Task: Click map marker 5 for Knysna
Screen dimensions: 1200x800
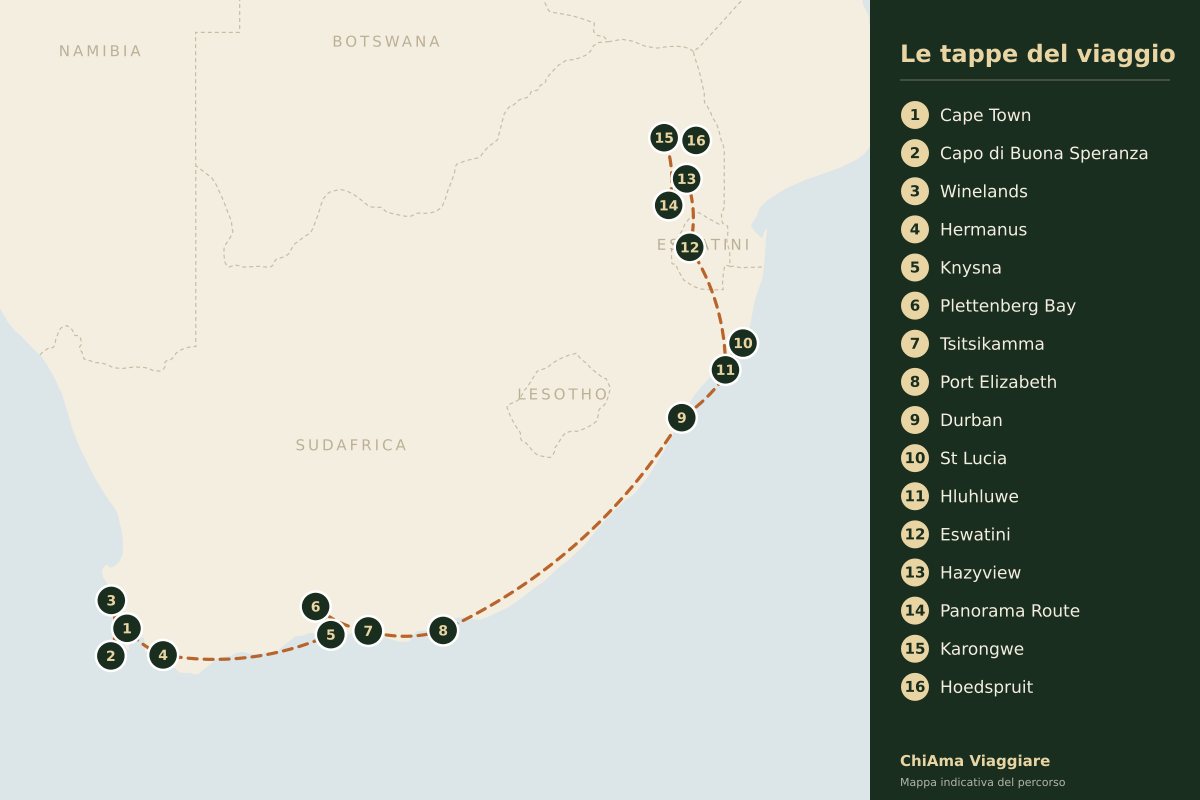Action: pos(330,634)
